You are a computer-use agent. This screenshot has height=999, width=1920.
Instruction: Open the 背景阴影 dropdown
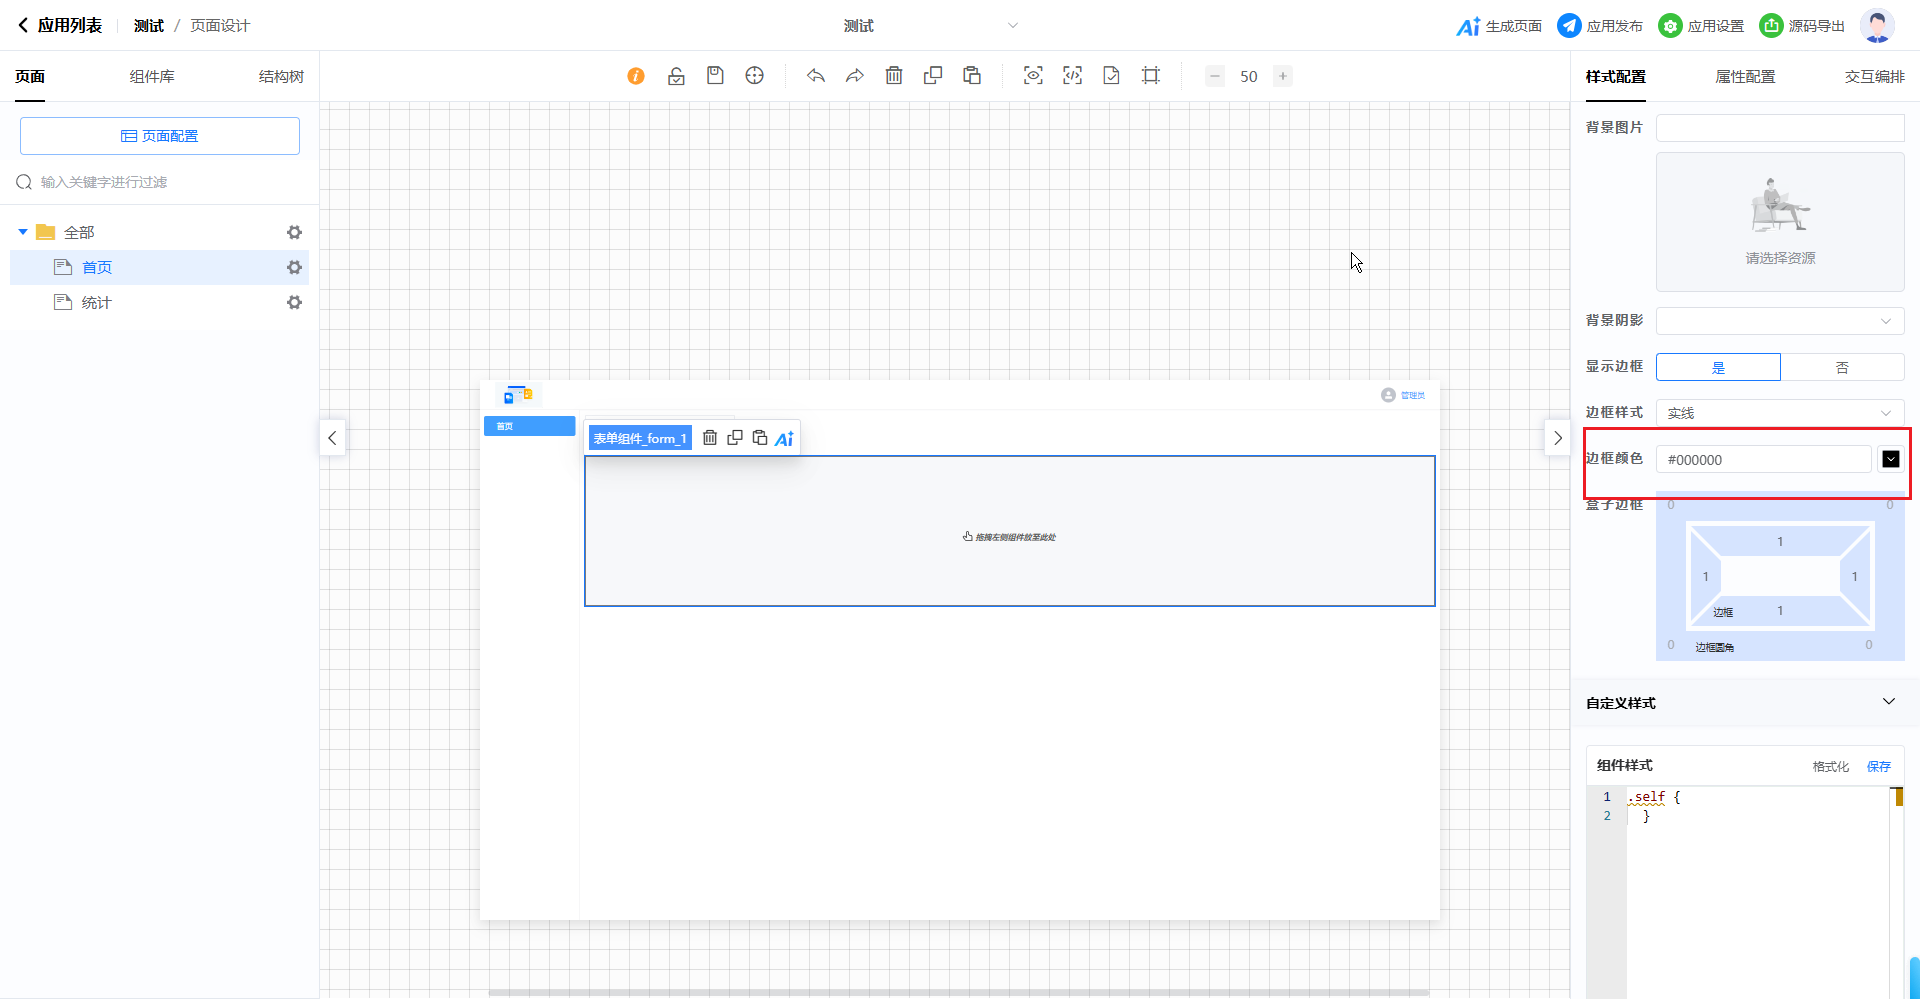1780,321
